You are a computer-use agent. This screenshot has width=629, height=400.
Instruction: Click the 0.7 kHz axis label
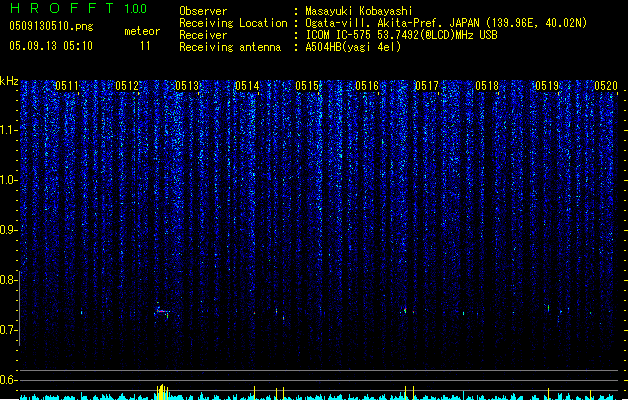(x=8, y=330)
